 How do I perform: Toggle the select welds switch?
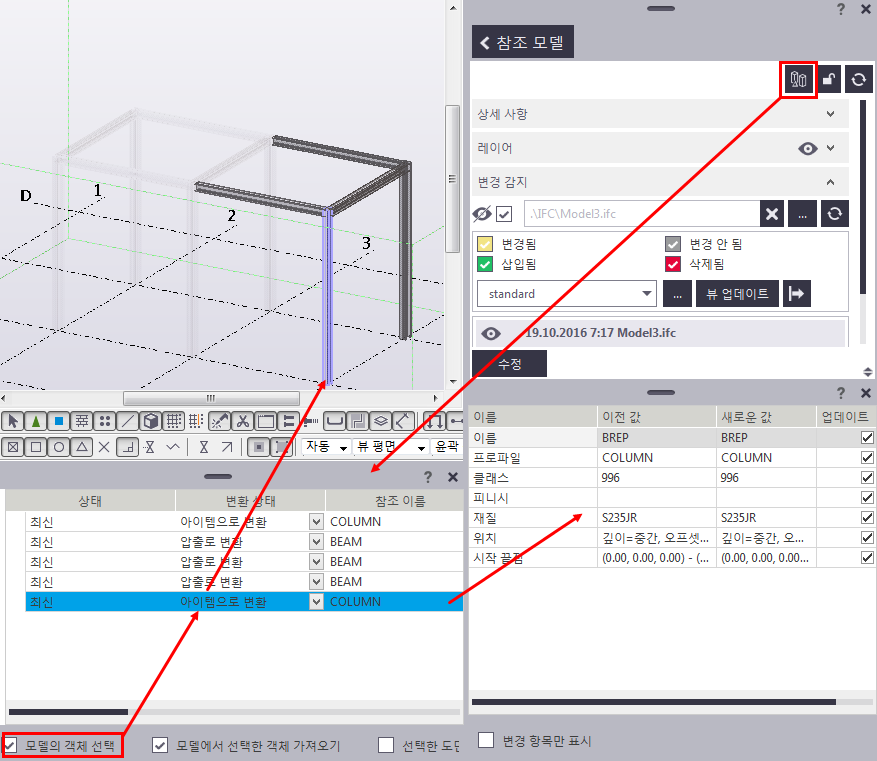219,421
